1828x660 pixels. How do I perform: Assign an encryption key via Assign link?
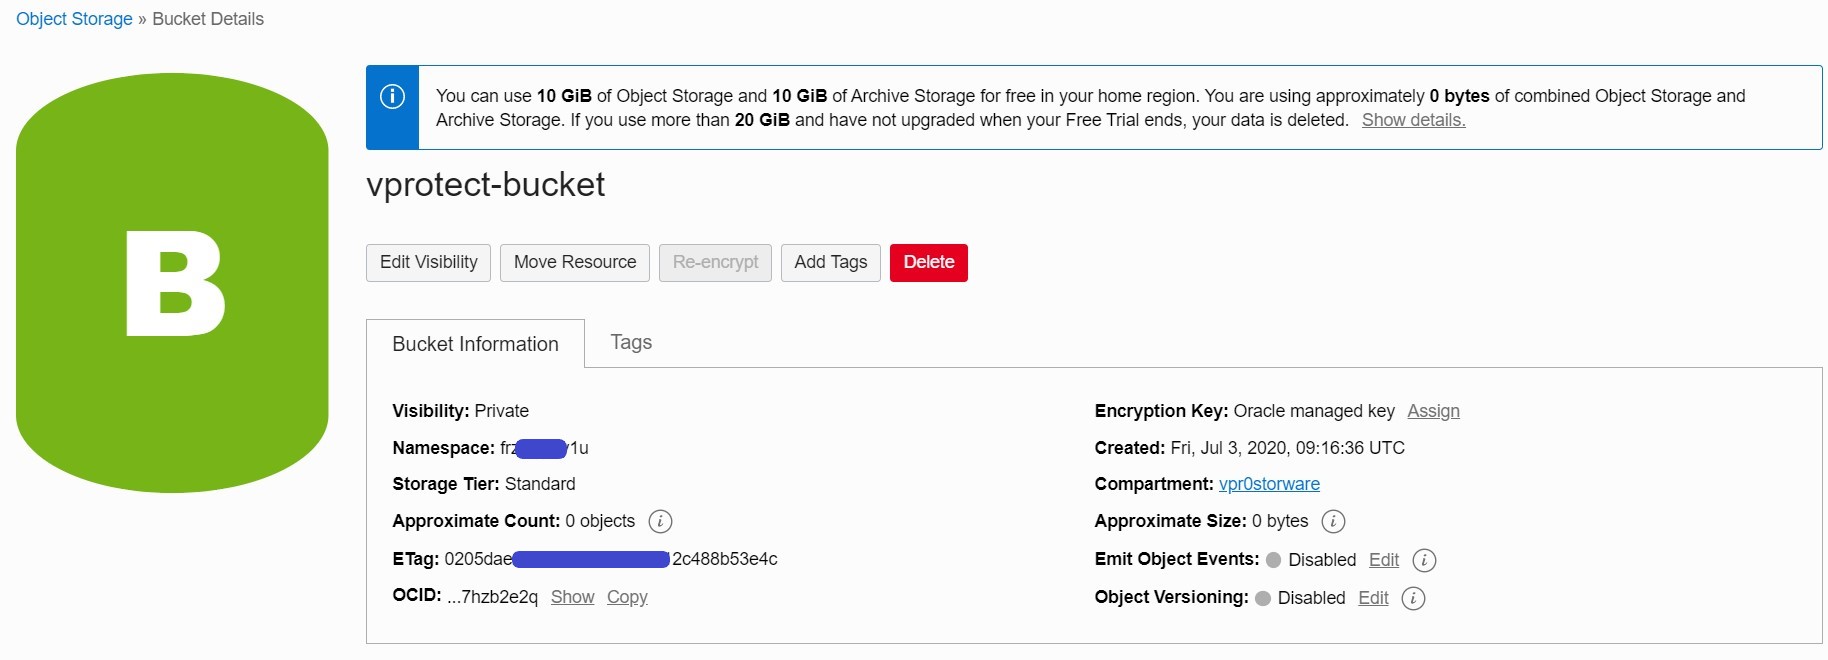pos(1433,411)
